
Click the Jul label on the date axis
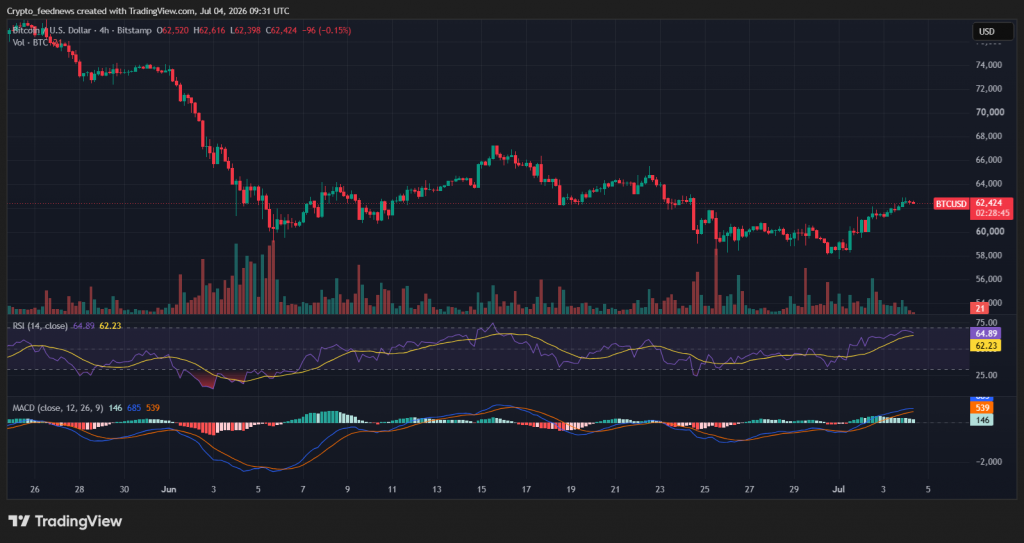[x=838, y=489]
